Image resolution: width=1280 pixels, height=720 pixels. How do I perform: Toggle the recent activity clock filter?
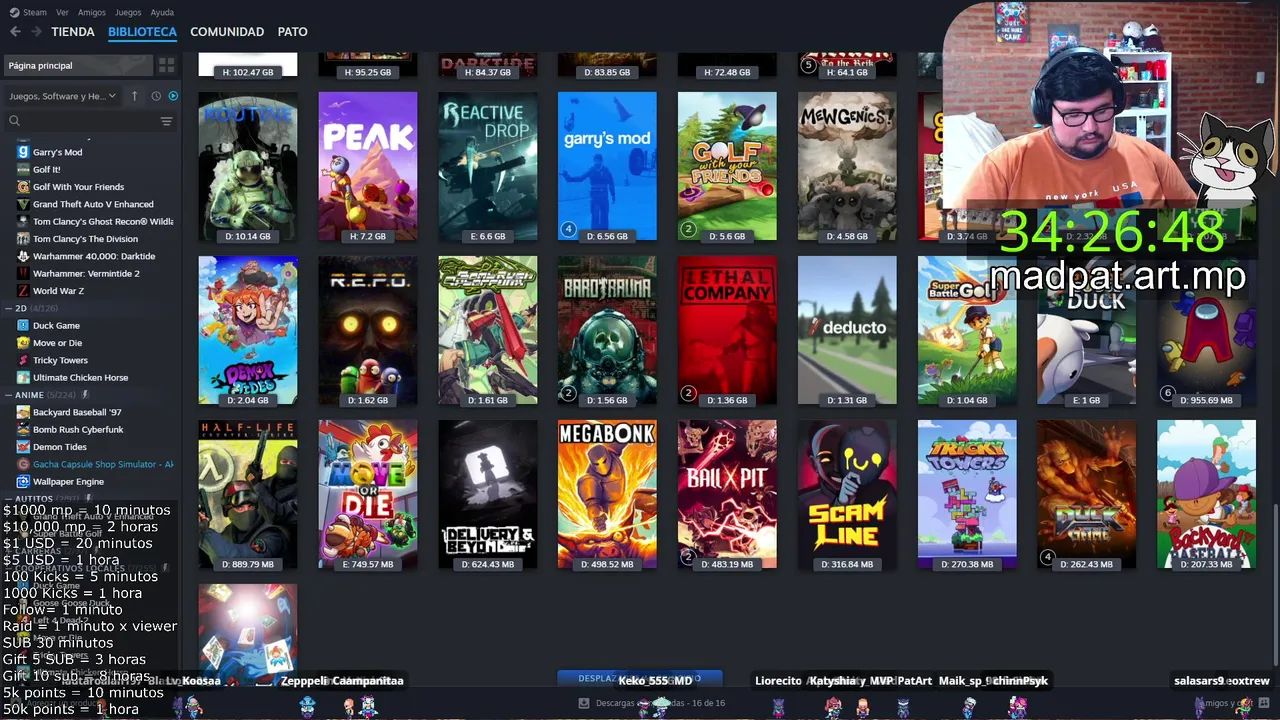click(156, 96)
